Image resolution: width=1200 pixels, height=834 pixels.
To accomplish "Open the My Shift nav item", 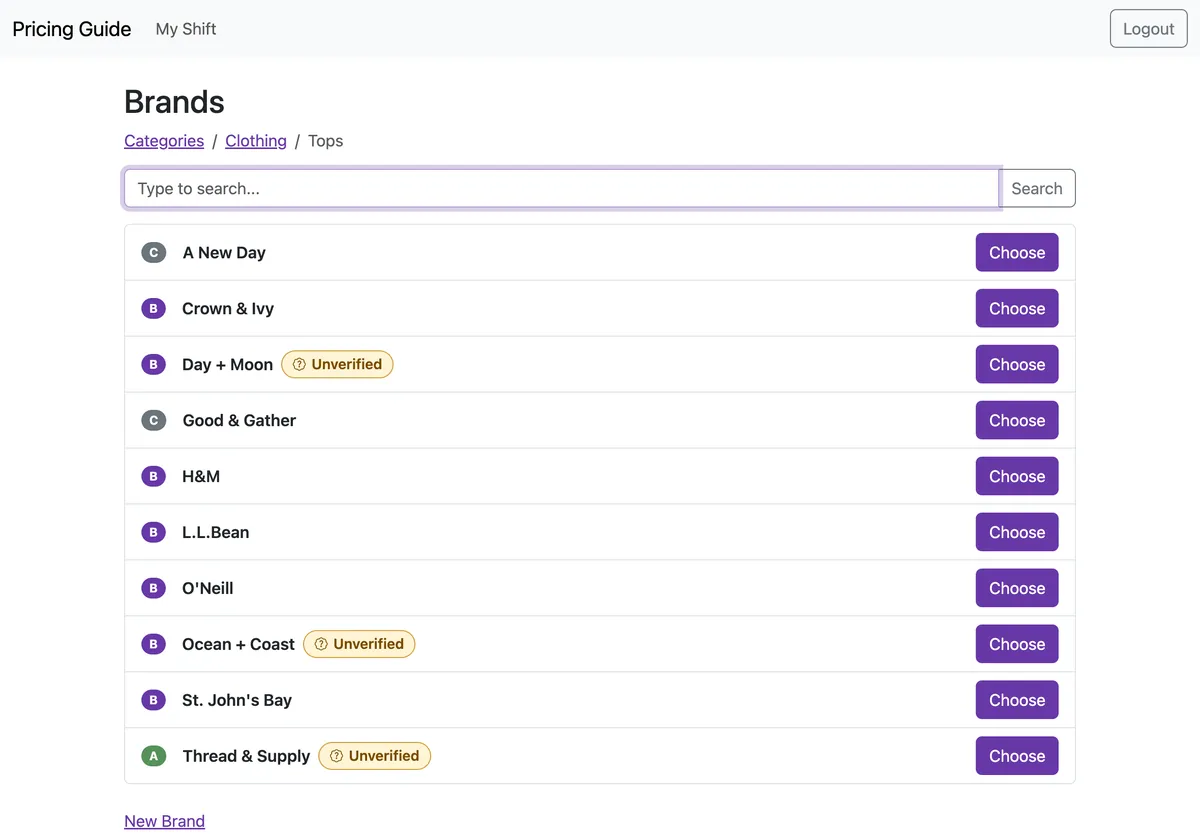I will 186,29.
